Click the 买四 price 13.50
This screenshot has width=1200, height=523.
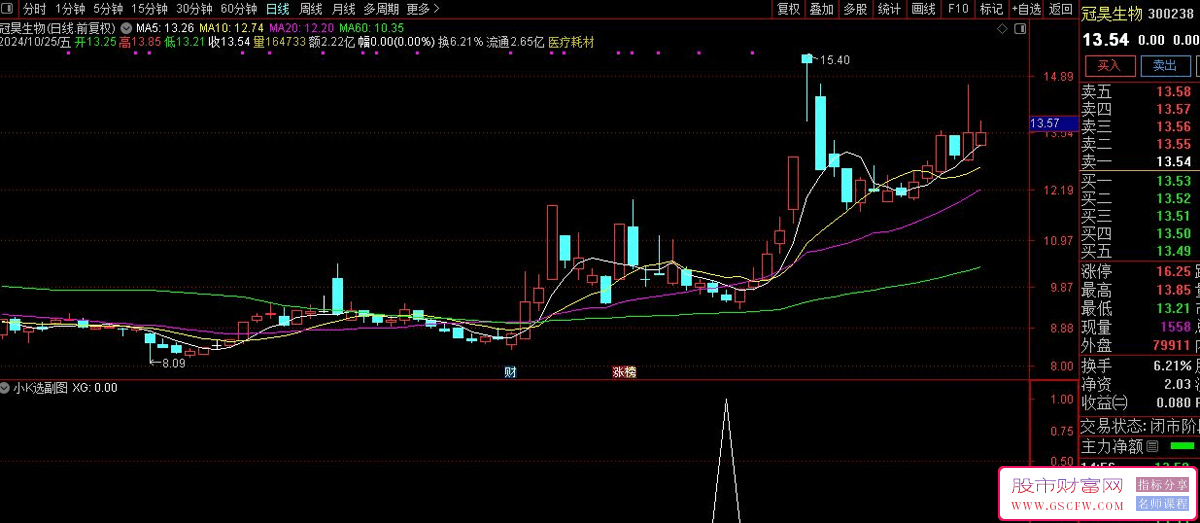coord(1173,233)
